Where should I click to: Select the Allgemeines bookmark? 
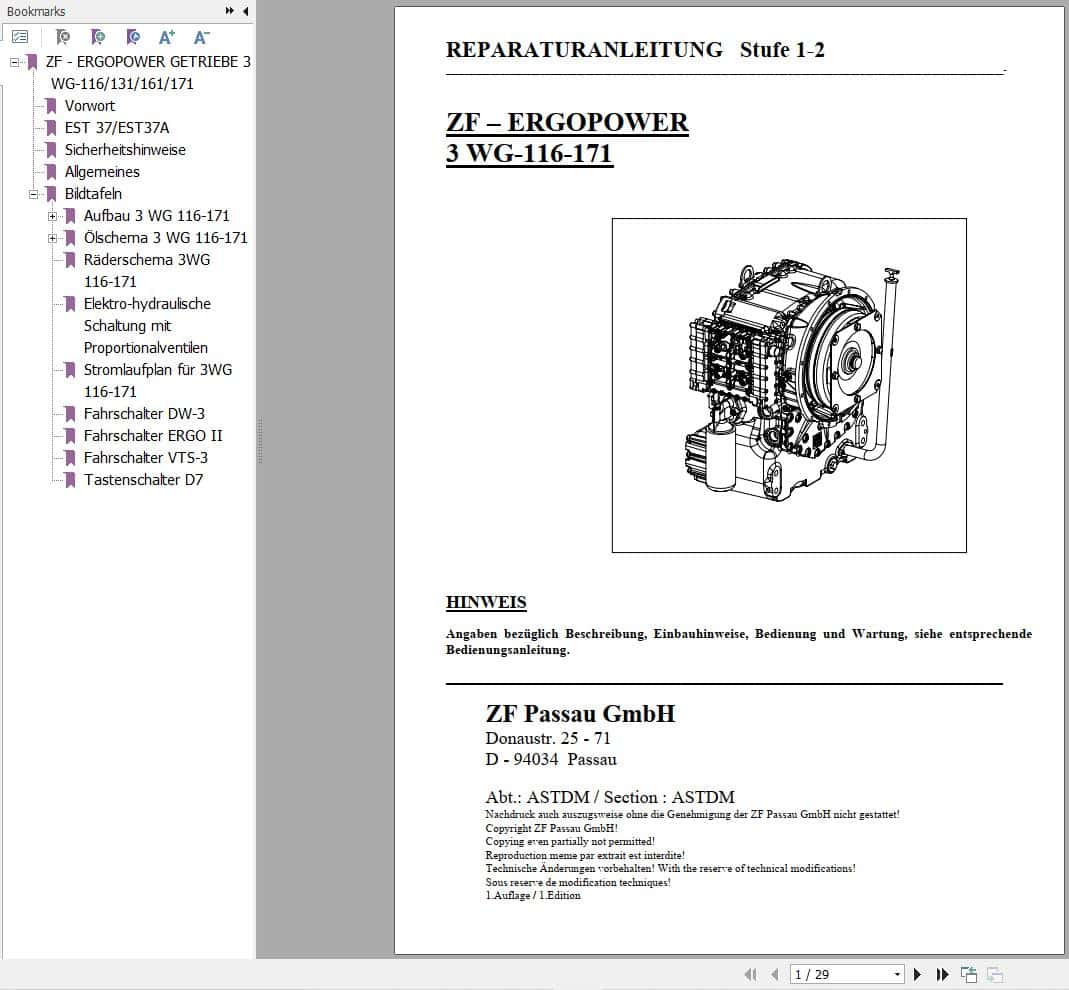point(102,172)
